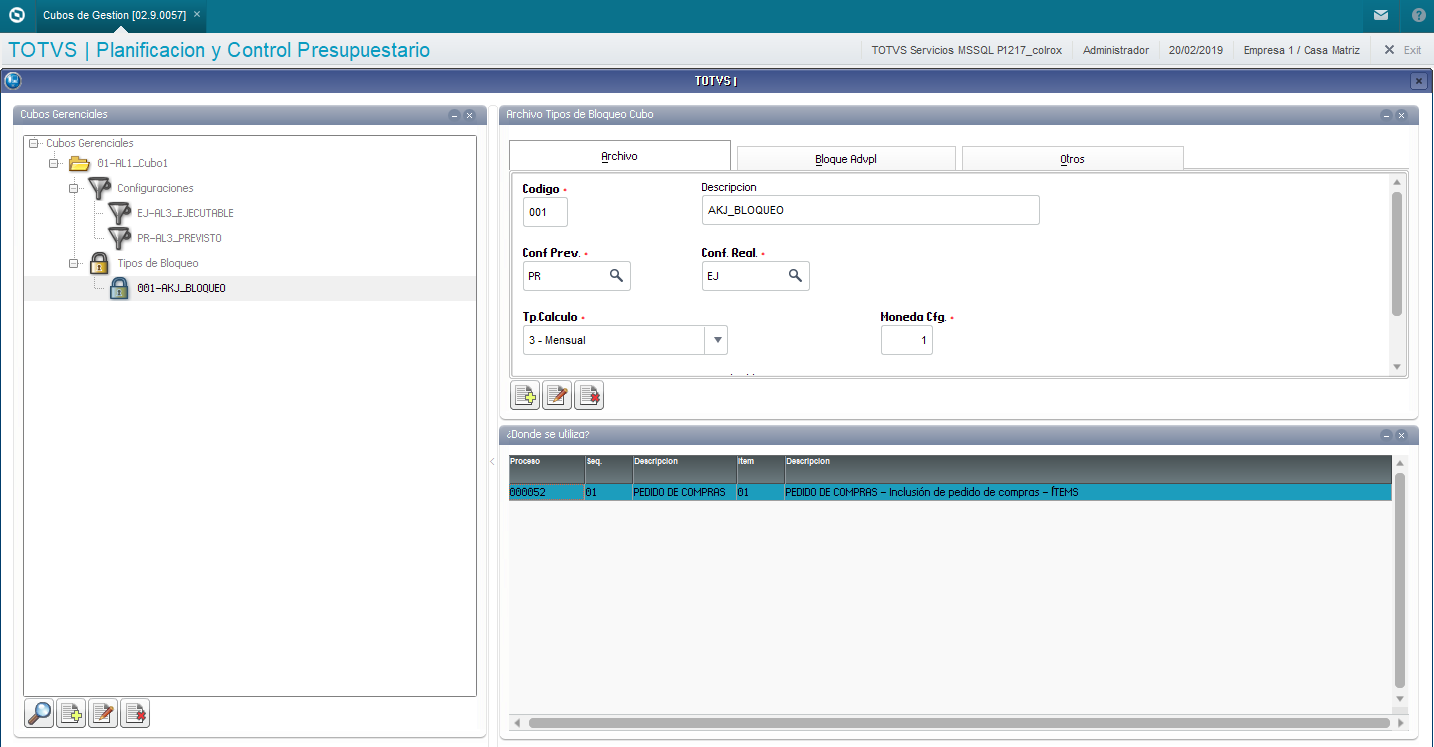Switch to the Bloque Advpl tab

(x=846, y=158)
